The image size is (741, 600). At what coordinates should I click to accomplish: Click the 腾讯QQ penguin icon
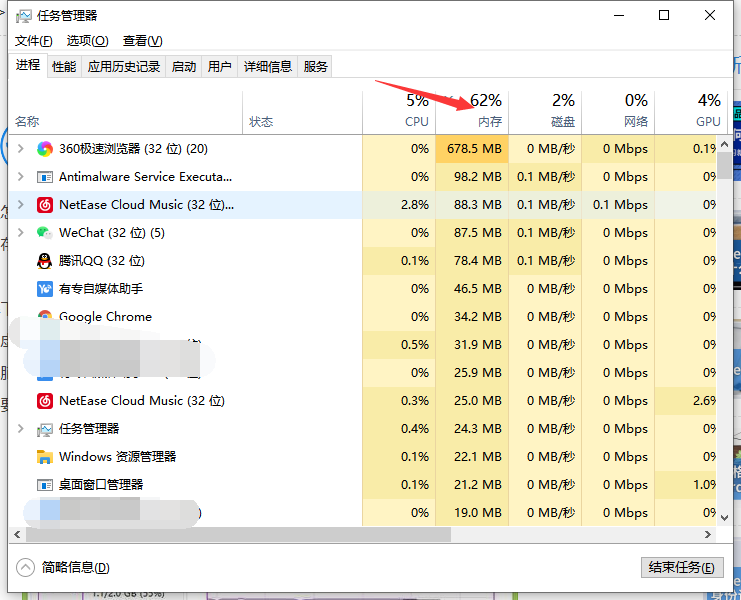pos(45,261)
